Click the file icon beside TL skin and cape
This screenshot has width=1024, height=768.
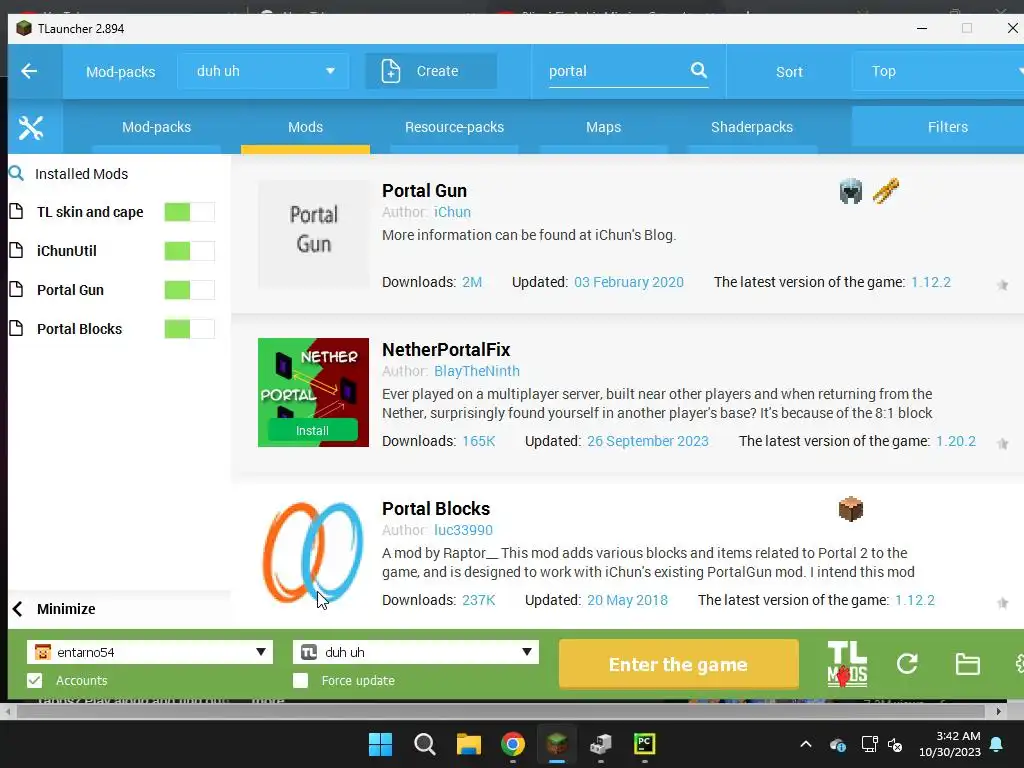pos(16,212)
